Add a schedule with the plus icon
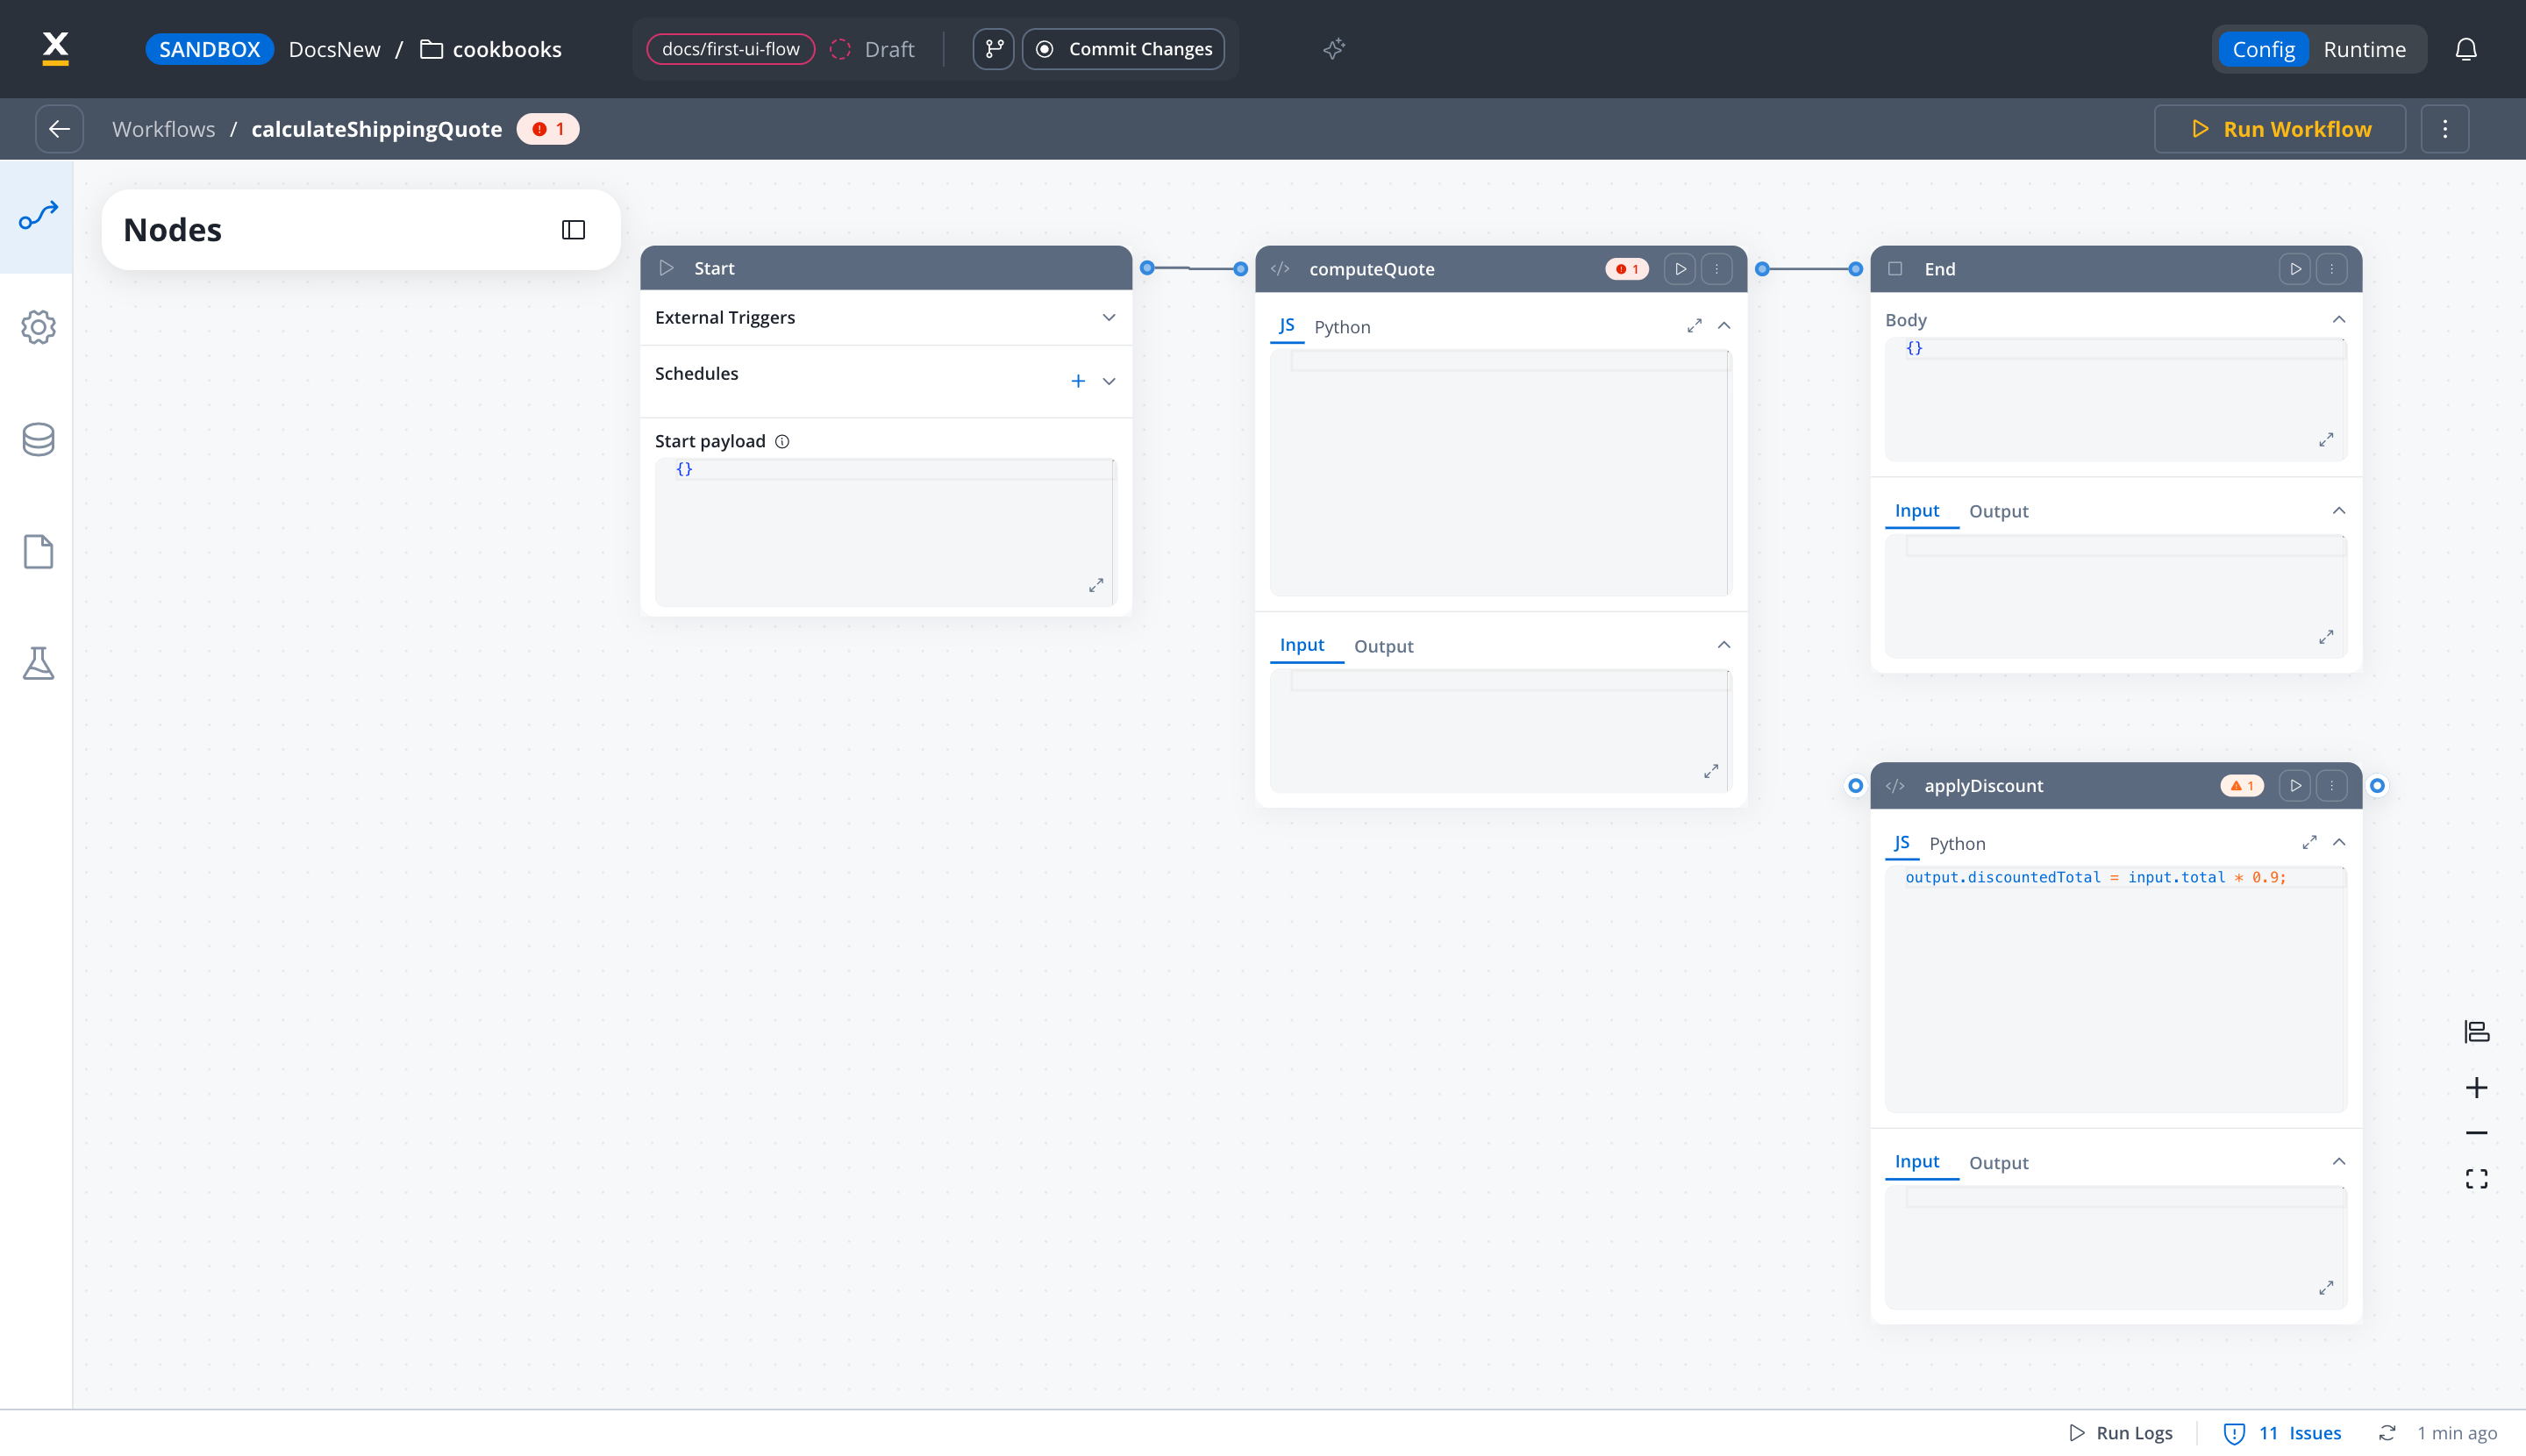 [x=1078, y=381]
